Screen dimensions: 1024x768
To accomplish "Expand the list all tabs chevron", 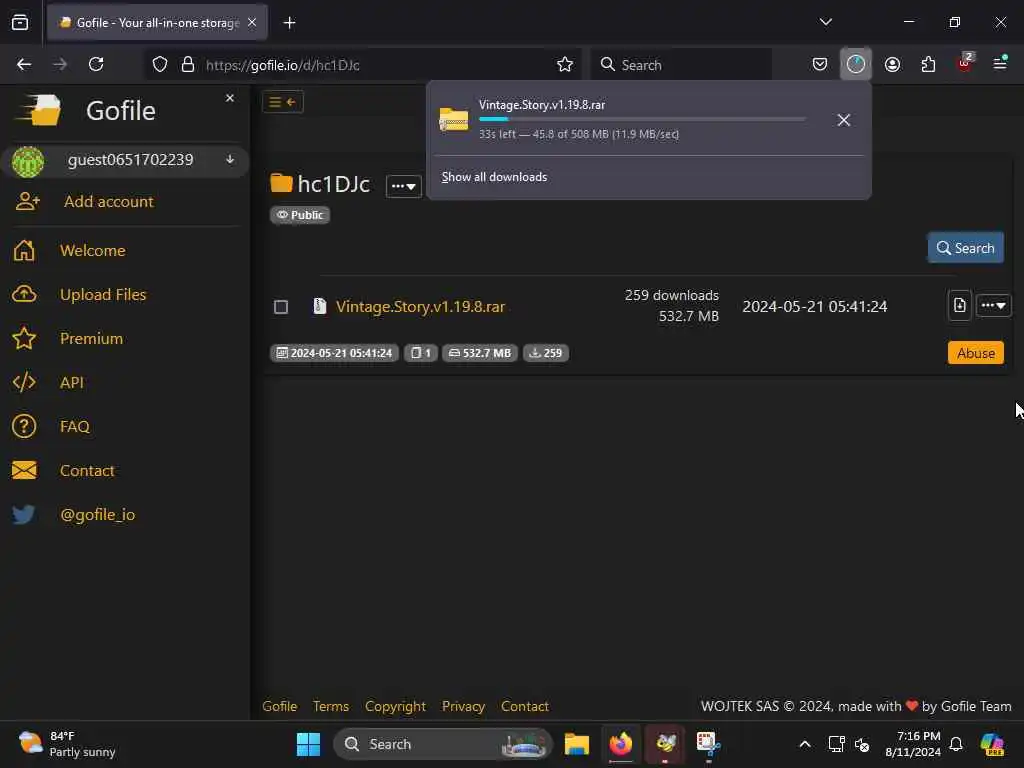I will coord(825,22).
